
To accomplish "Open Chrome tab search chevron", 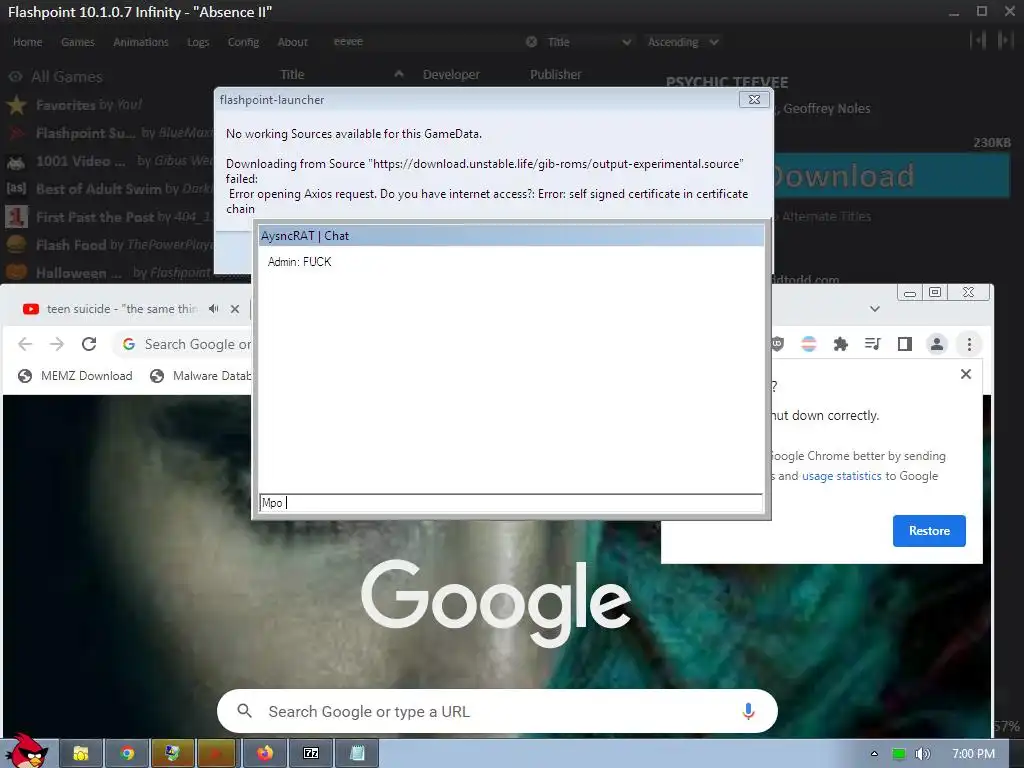I will [875, 309].
